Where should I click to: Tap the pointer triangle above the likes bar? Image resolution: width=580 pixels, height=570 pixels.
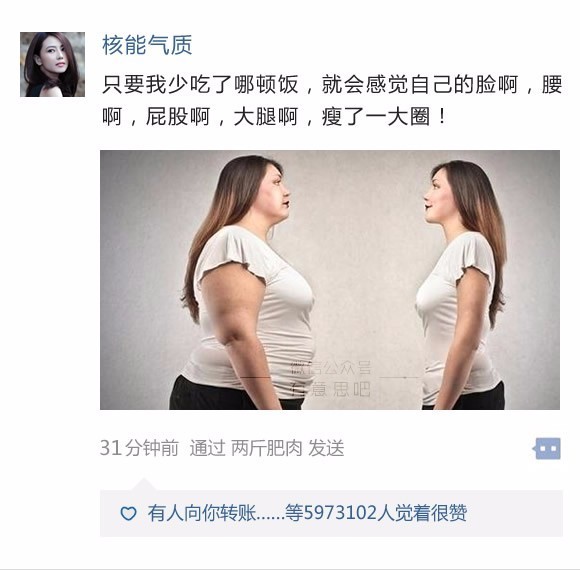point(144,485)
